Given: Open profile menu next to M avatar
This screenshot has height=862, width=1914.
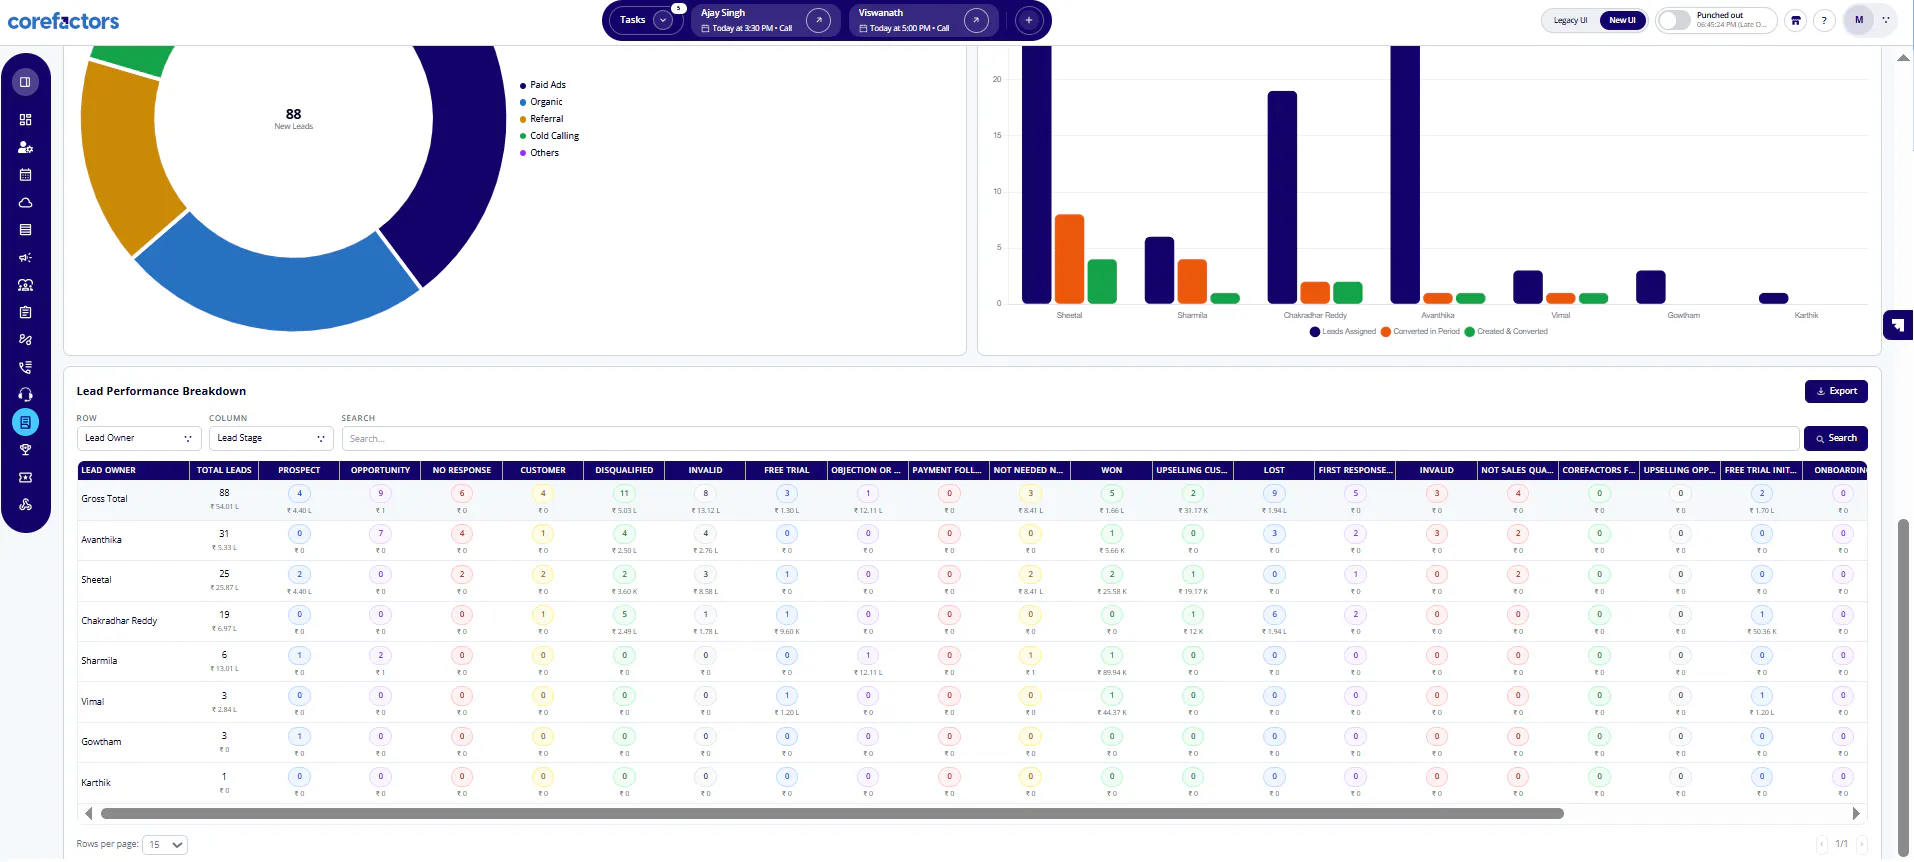Looking at the screenshot, I should [1886, 20].
